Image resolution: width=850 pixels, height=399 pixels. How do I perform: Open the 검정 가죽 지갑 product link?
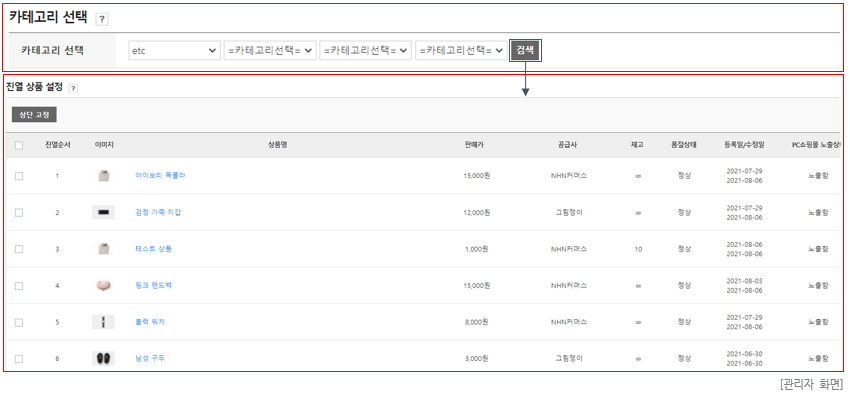[x=158, y=213]
